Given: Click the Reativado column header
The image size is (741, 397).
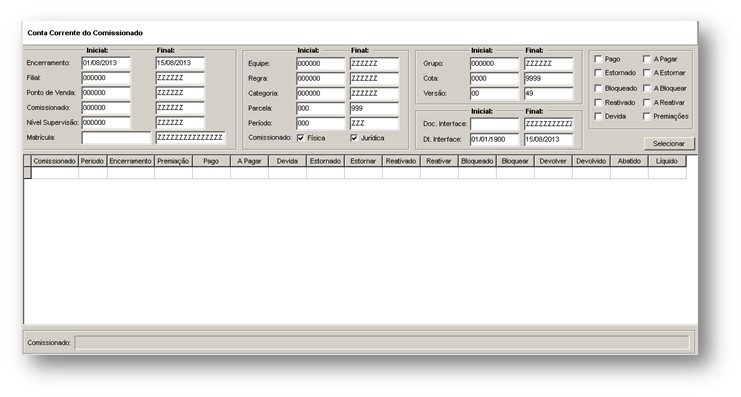Looking at the screenshot, I should pyautogui.click(x=401, y=161).
